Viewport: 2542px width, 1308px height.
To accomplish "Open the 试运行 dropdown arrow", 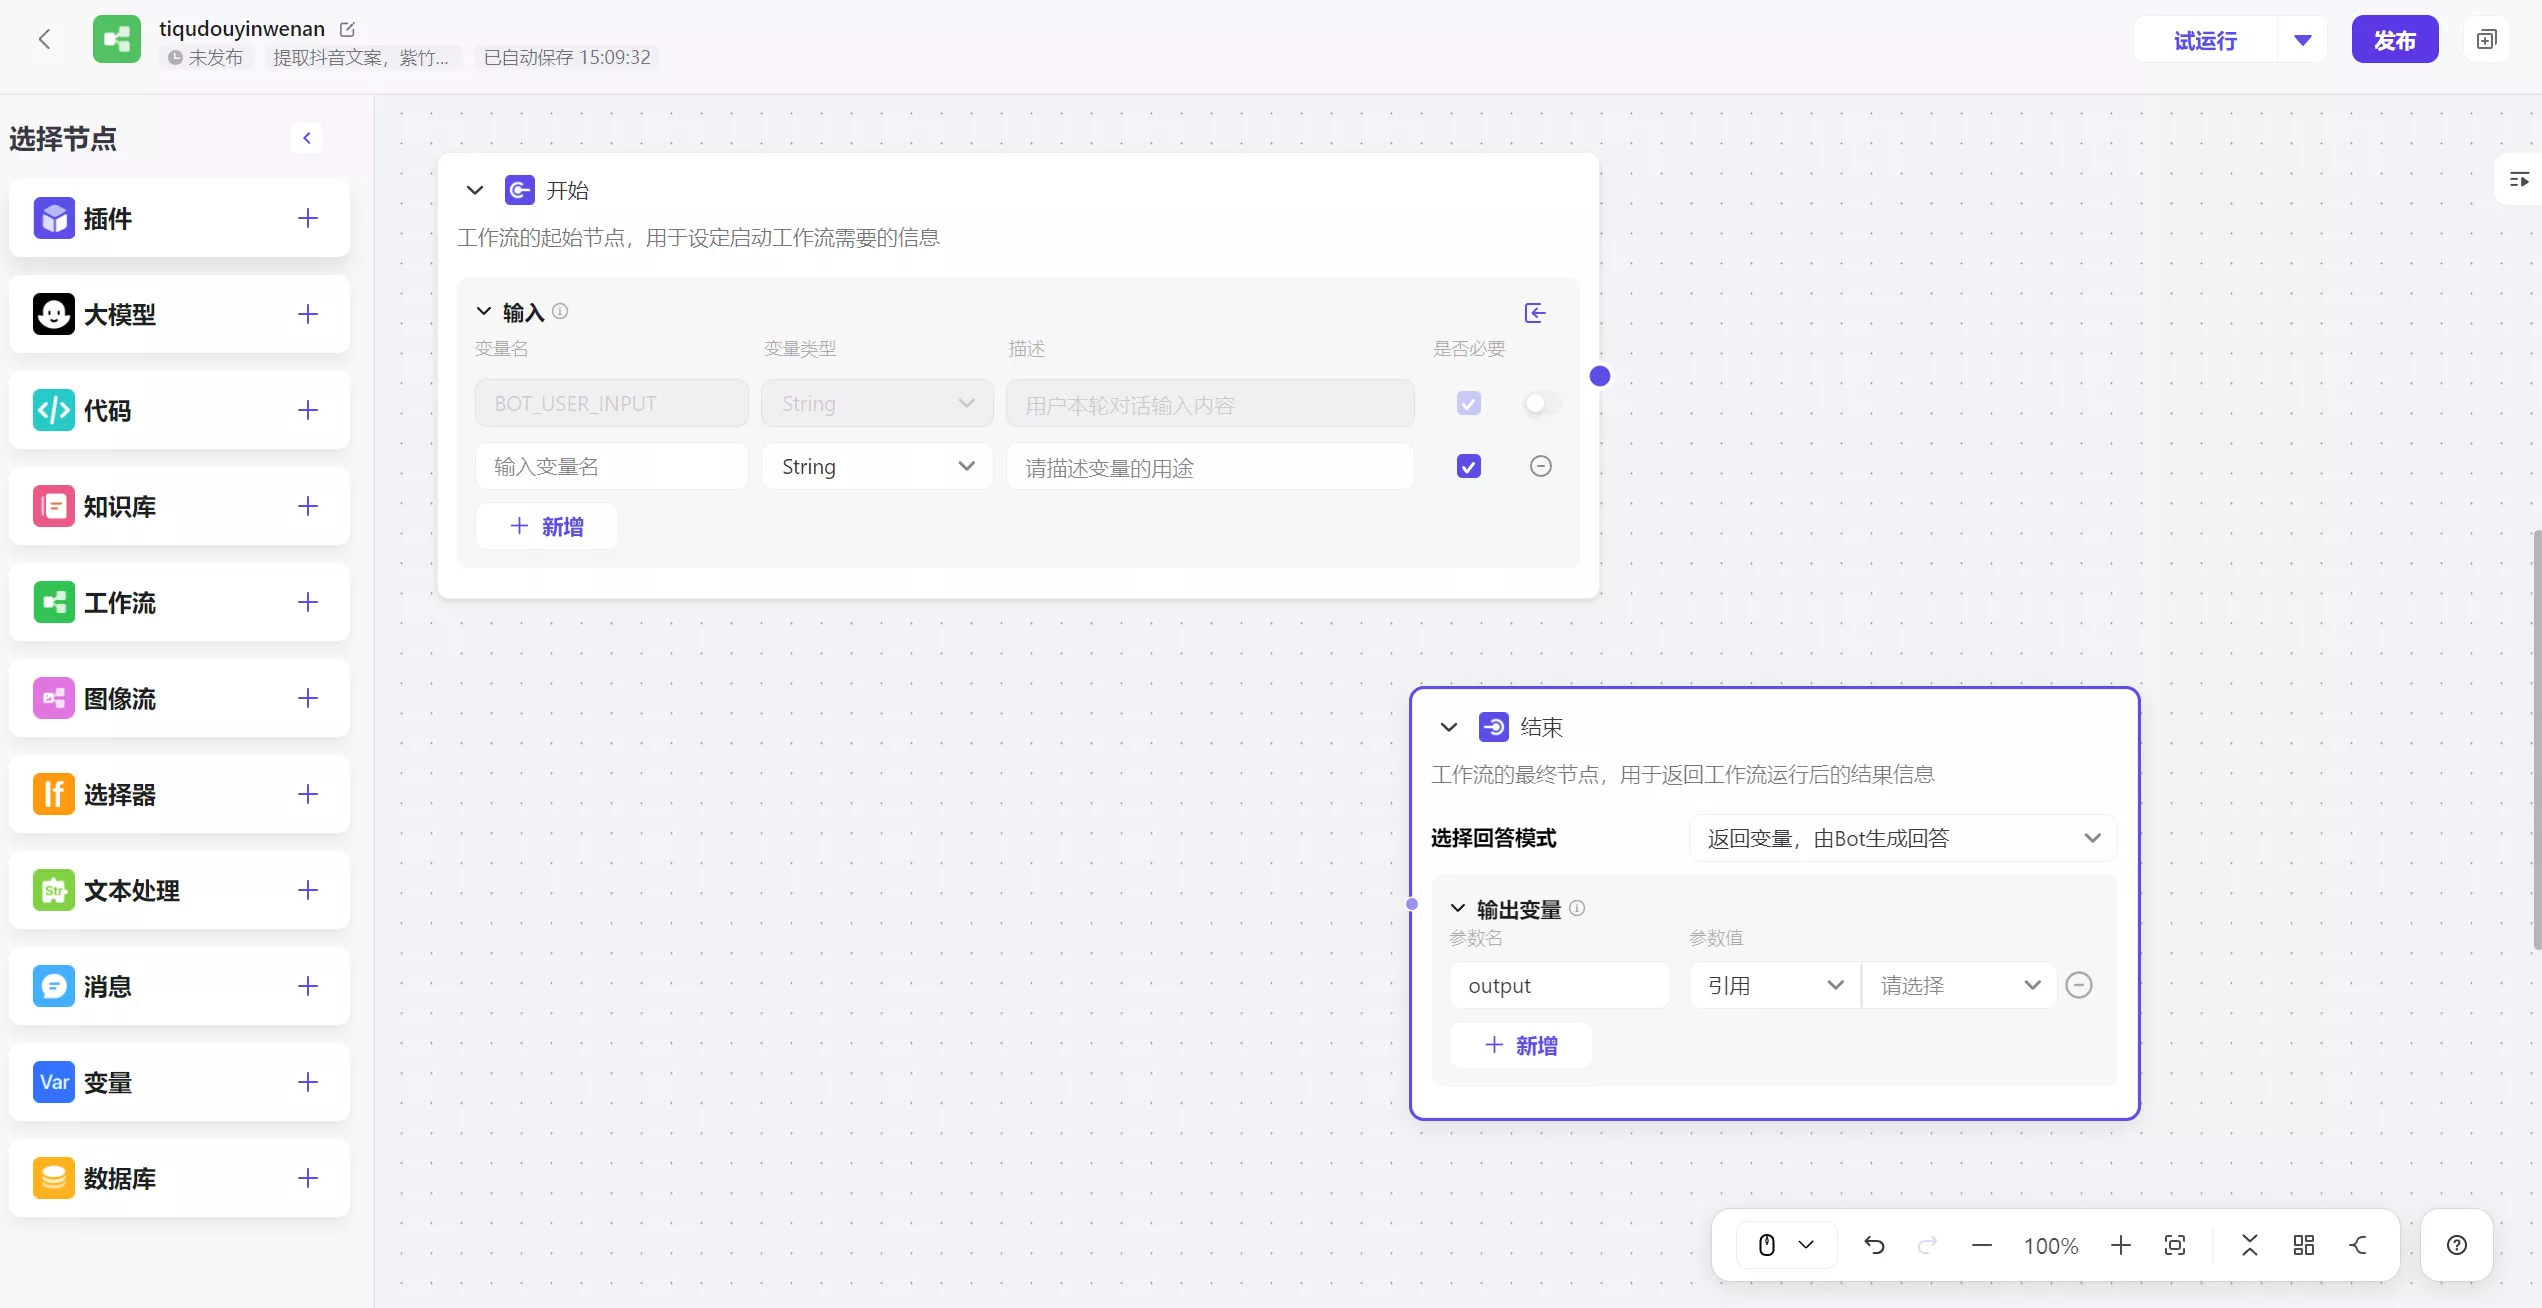I will click(x=2303, y=40).
